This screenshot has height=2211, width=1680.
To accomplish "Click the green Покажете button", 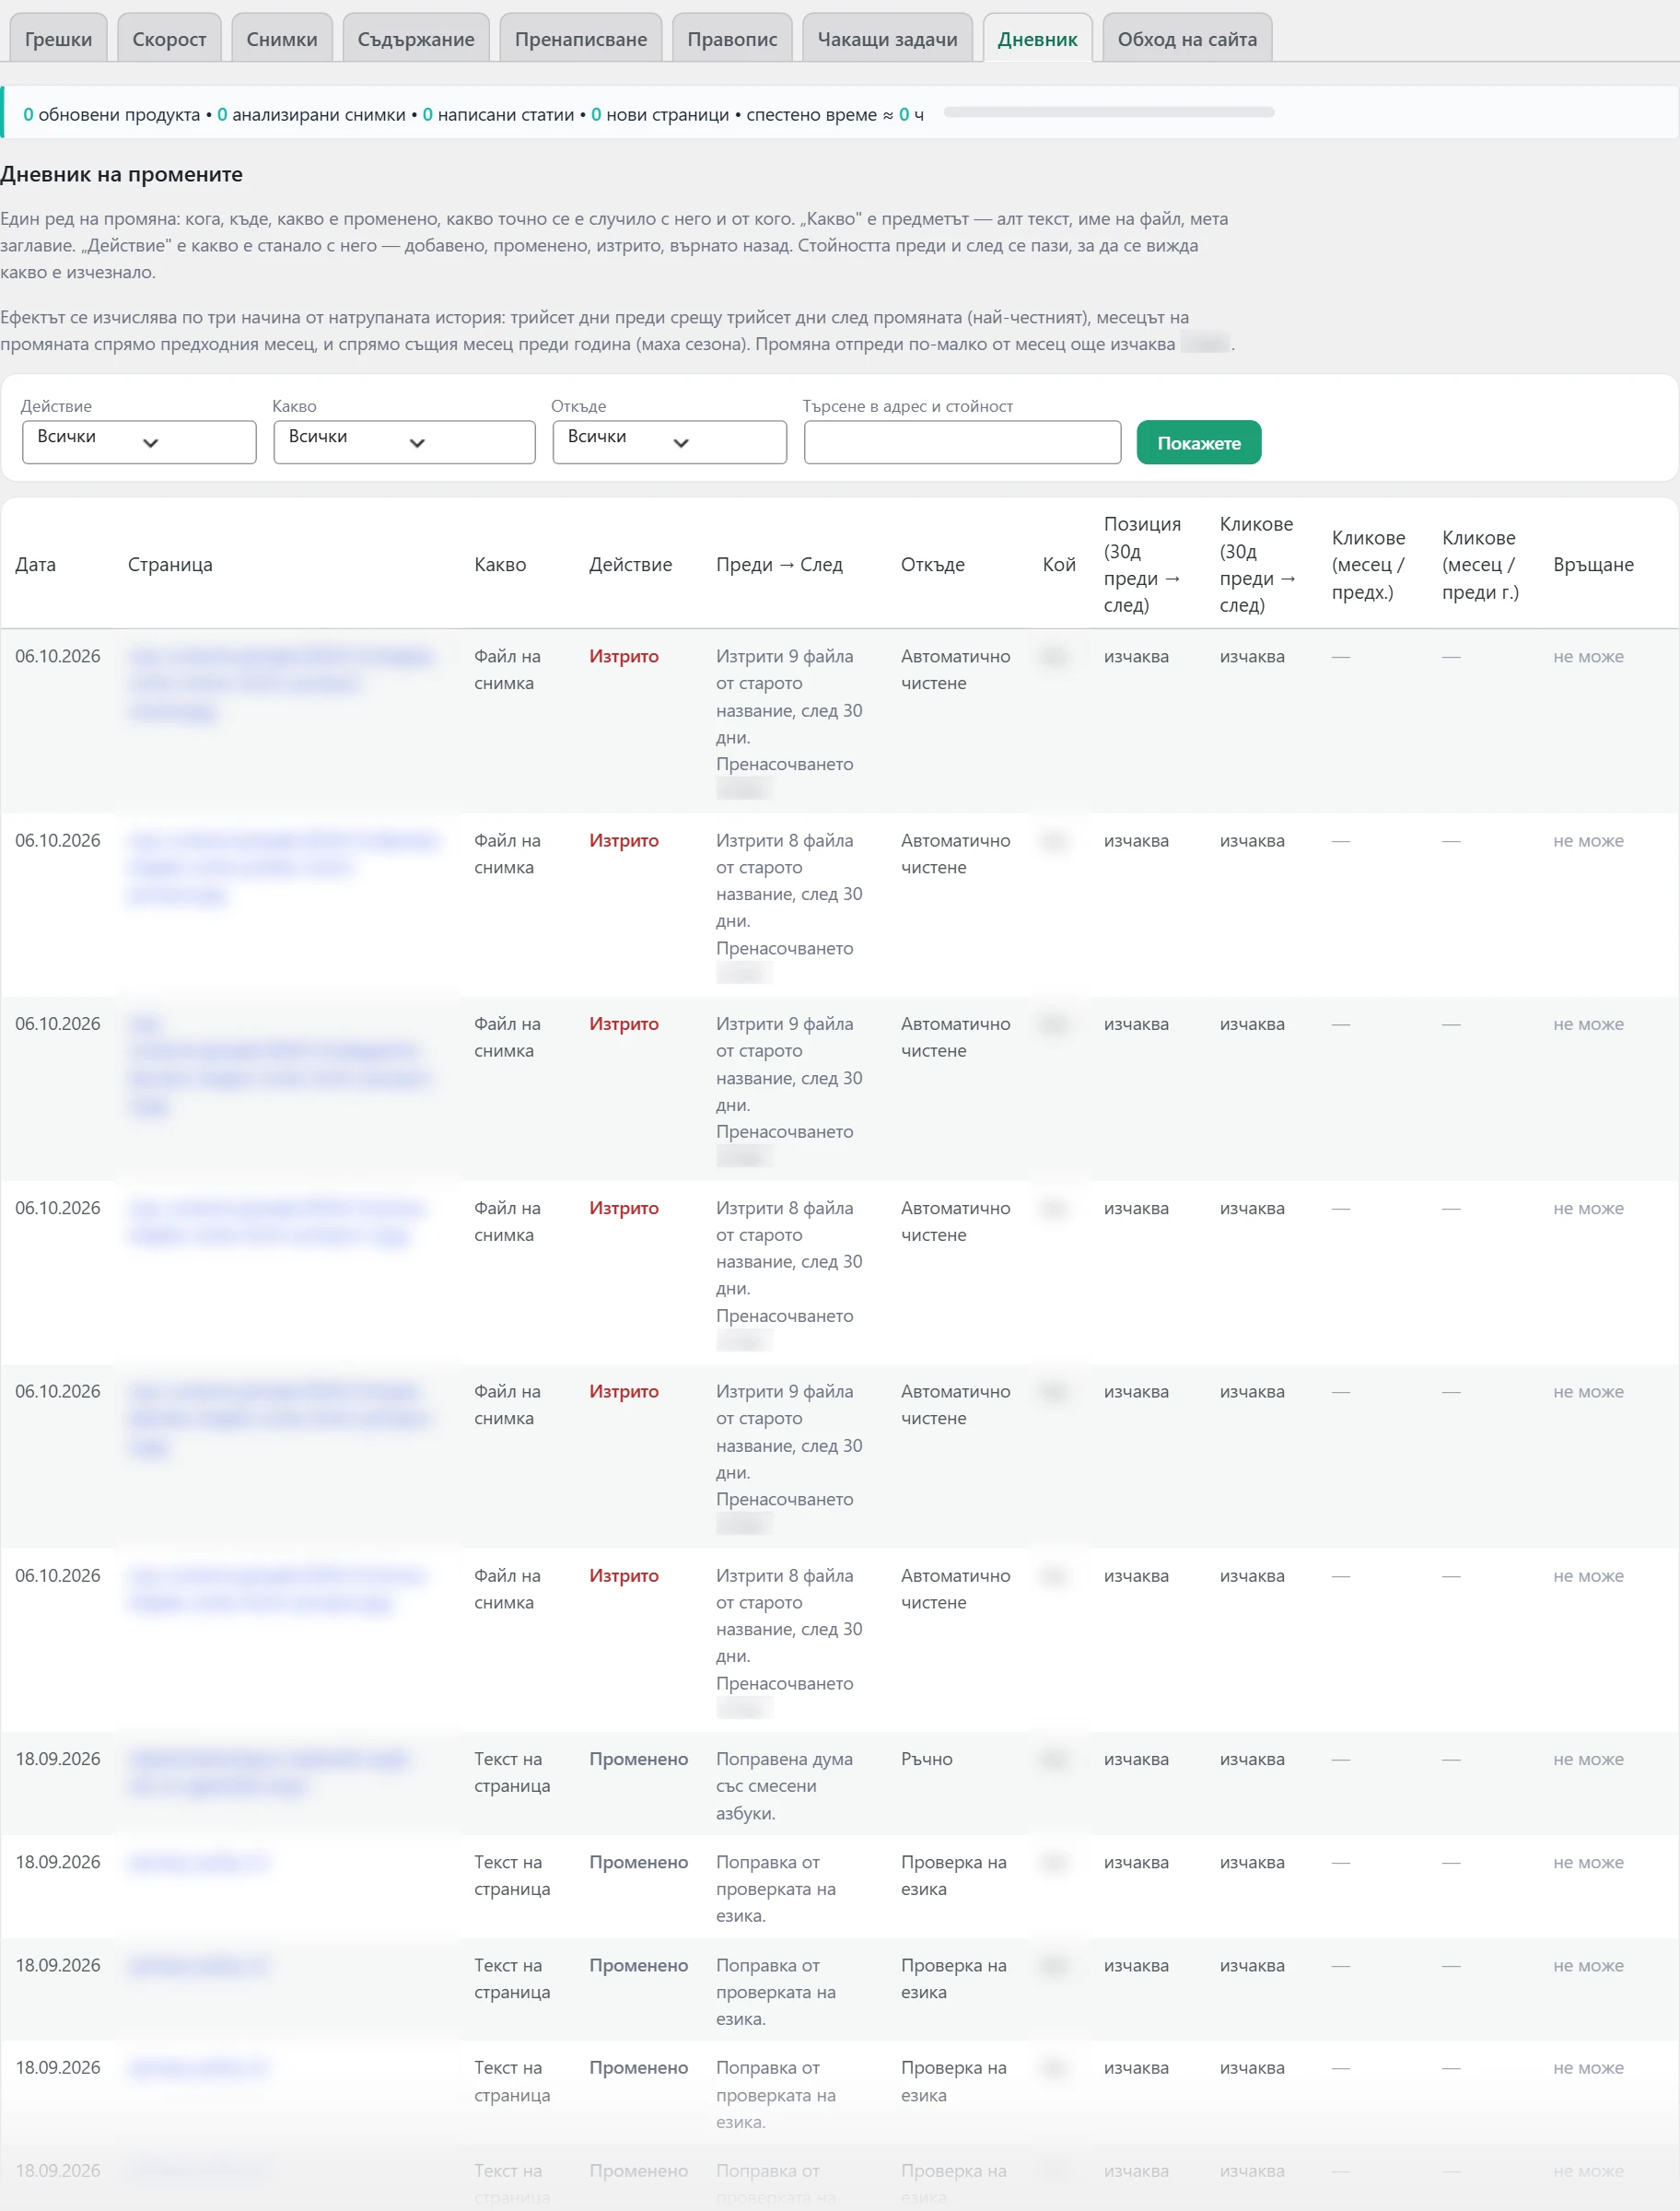I will [1198, 442].
